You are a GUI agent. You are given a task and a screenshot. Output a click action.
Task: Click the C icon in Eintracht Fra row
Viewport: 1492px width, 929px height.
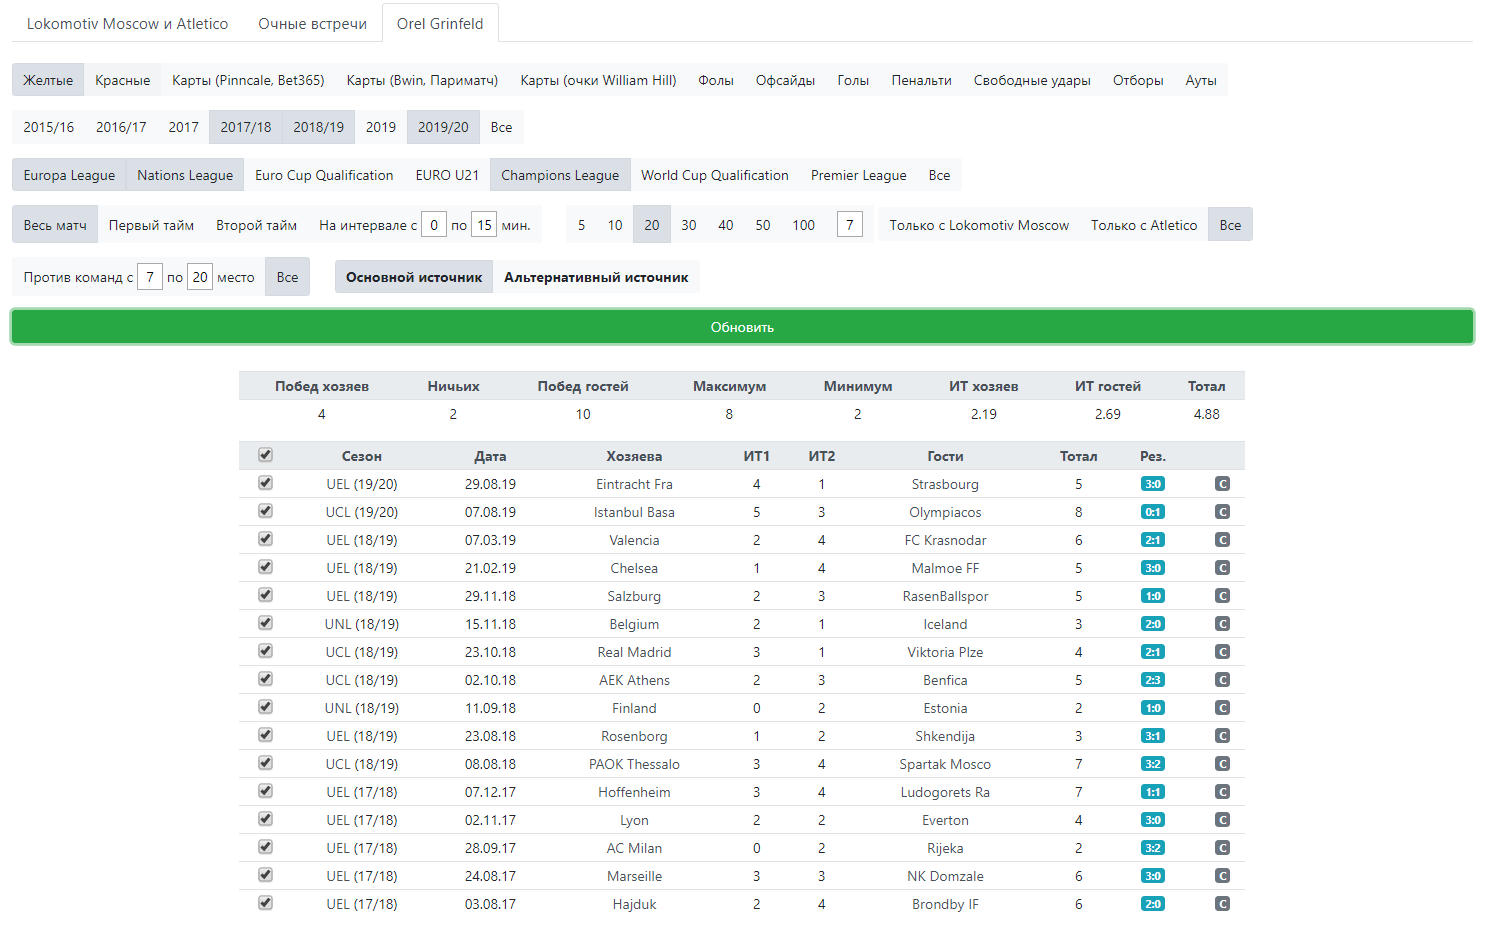[x=1222, y=484]
